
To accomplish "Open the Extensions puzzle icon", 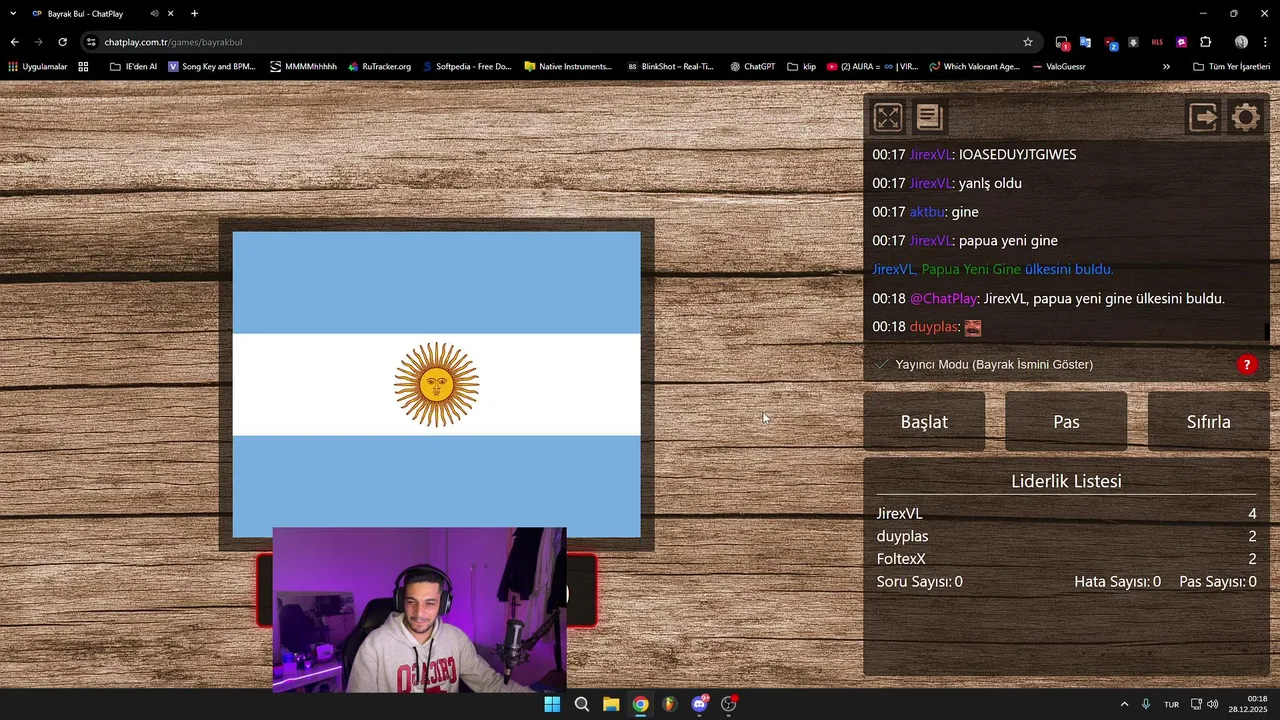I will [1205, 42].
